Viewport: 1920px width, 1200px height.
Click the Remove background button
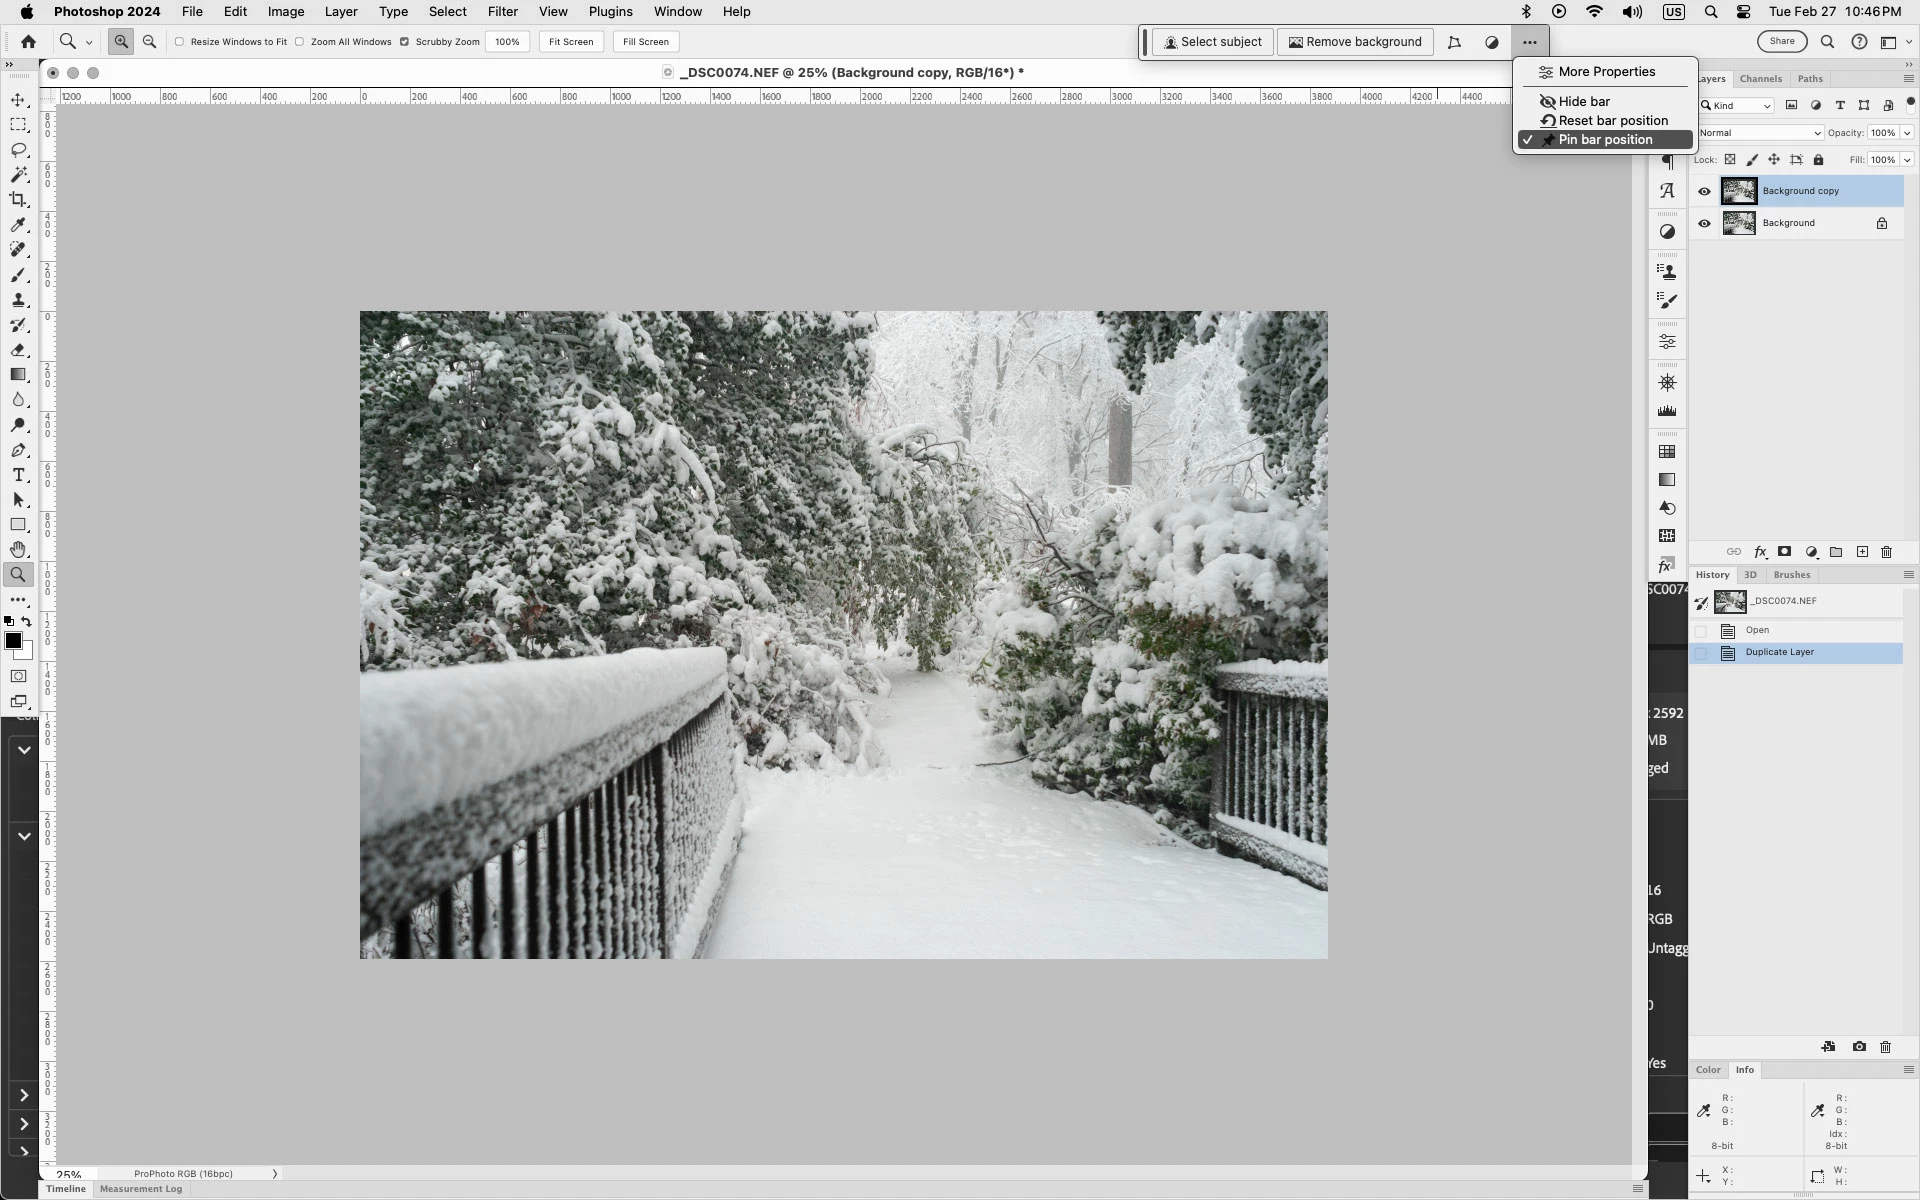tap(1354, 42)
